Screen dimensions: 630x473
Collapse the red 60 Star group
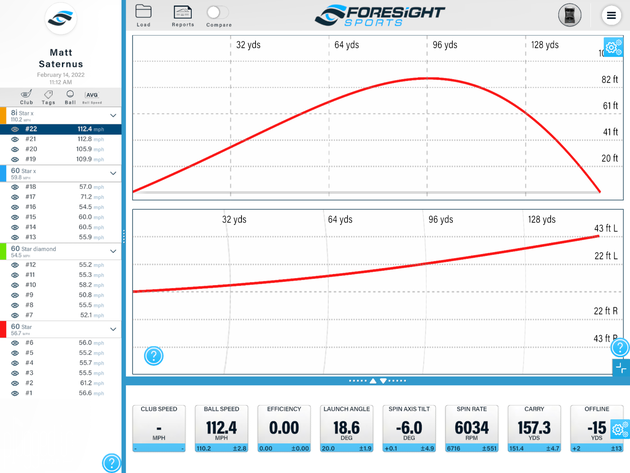tap(114, 329)
